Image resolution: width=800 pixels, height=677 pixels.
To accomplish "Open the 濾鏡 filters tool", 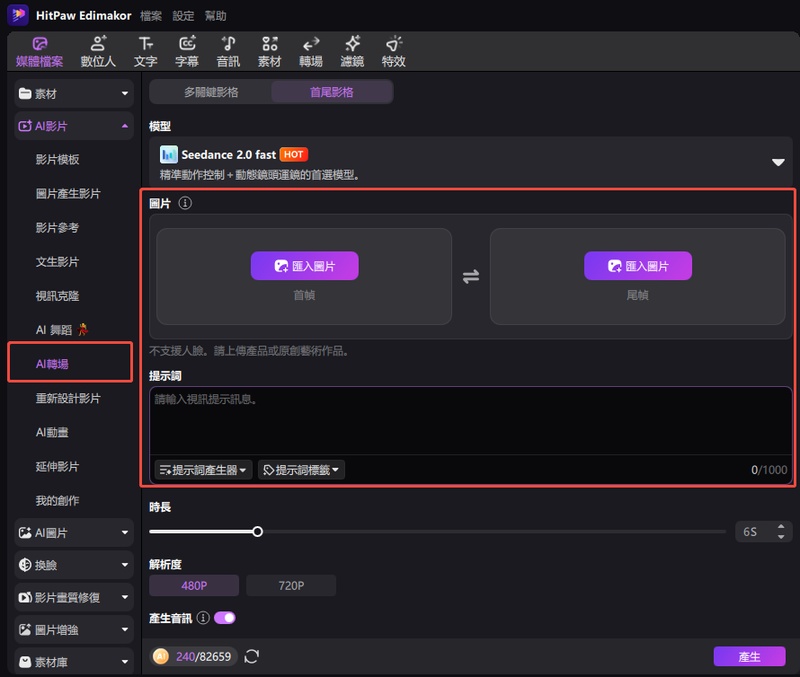I will (352, 52).
